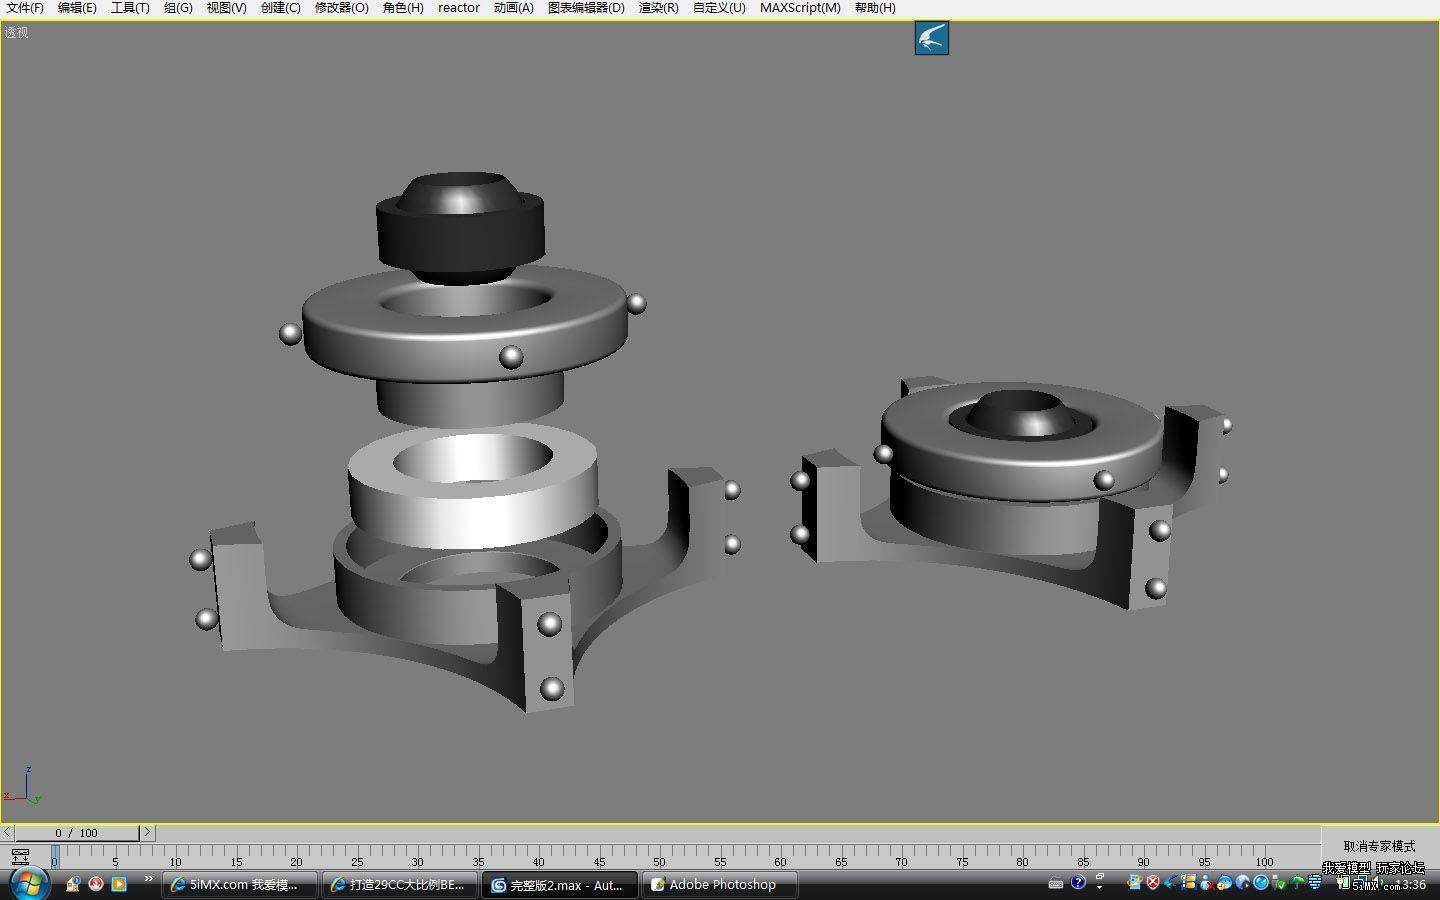Image resolution: width=1440 pixels, height=900 pixels.
Task: Open the 视图(V) menu
Action: tap(226, 8)
